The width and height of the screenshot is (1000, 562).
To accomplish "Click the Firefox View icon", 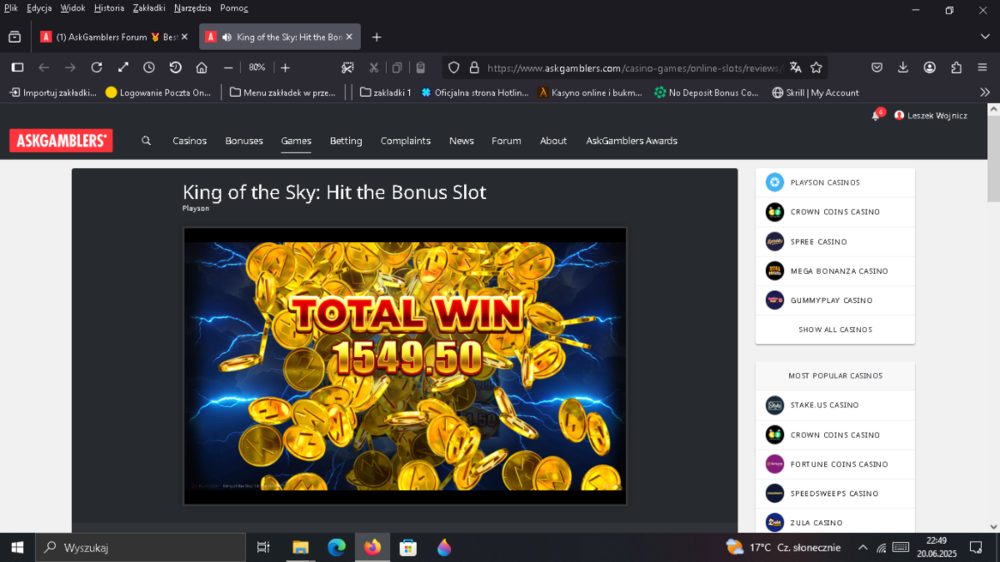I will [x=15, y=37].
